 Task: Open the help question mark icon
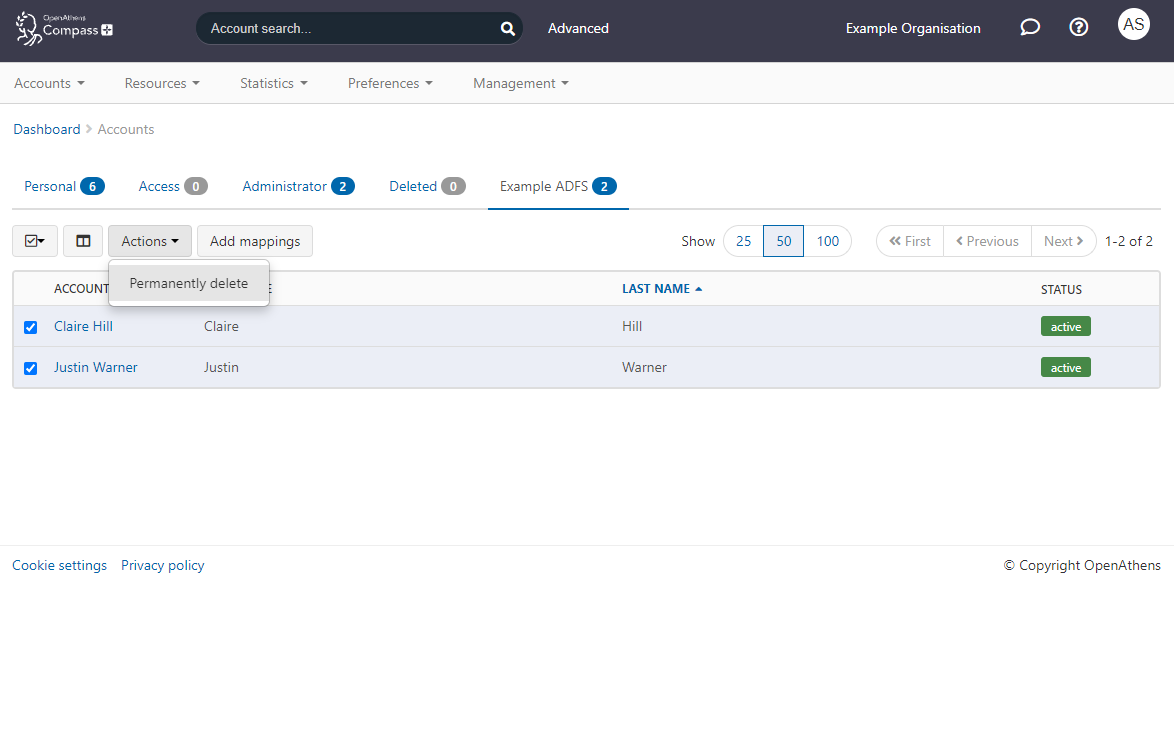(1078, 27)
